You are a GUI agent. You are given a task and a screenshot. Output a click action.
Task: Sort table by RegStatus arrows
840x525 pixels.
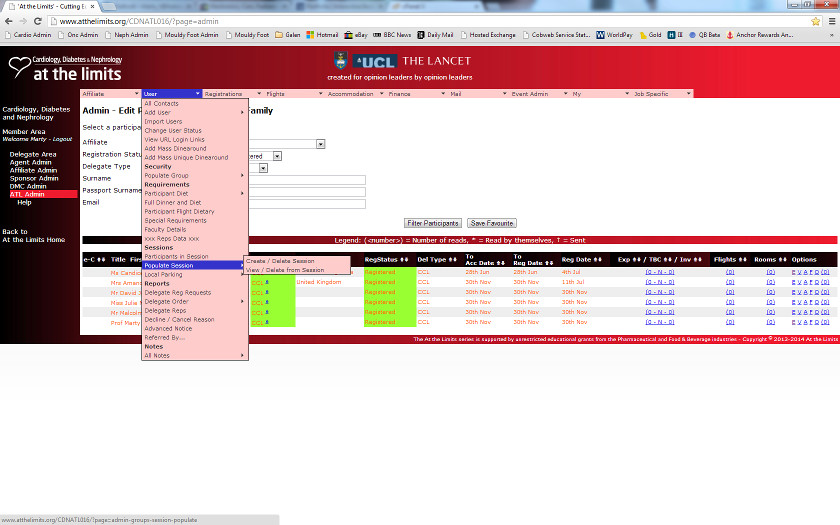[x=404, y=260]
